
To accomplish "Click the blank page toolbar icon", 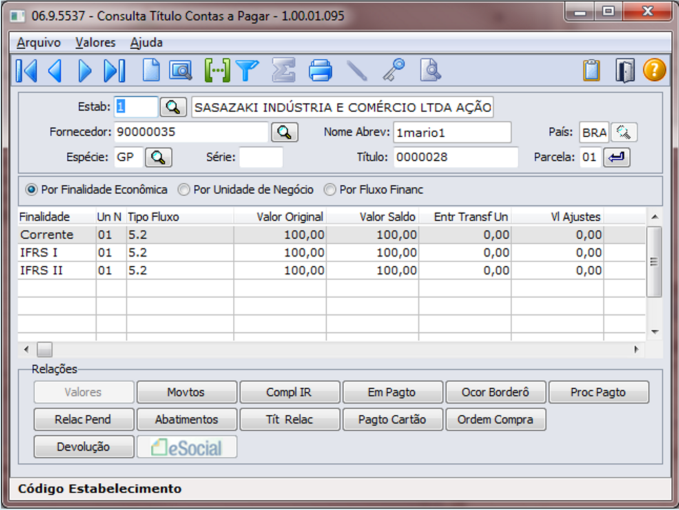I will coord(151,70).
